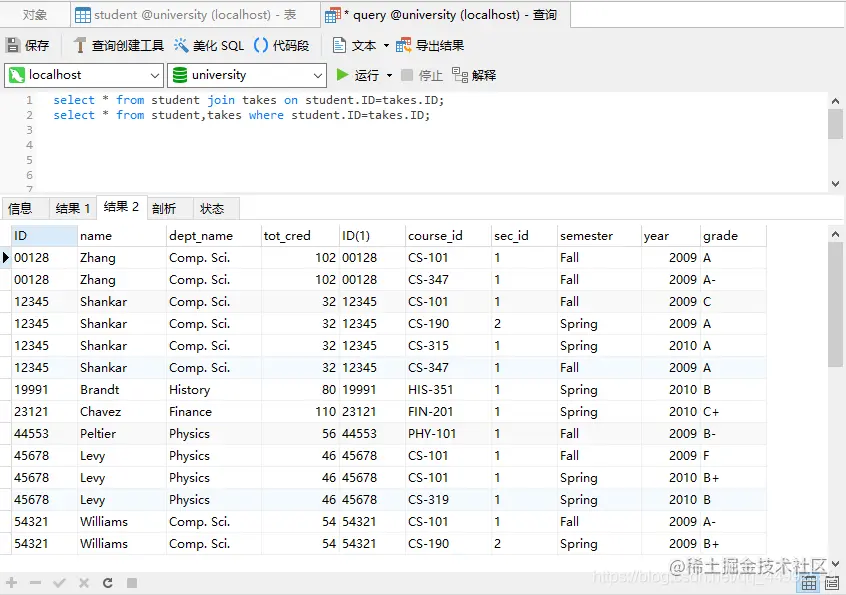
Task: Click the name column header
Action: [x=122, y=236]
